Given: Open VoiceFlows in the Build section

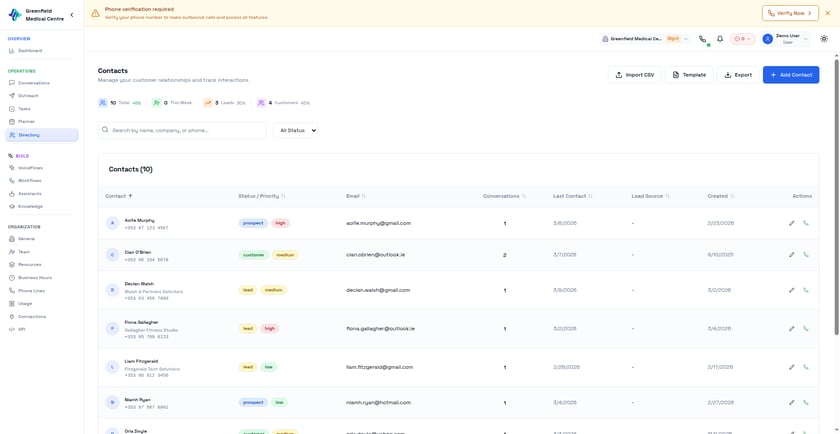Looking at the screenshot, I should coord(41,168).
